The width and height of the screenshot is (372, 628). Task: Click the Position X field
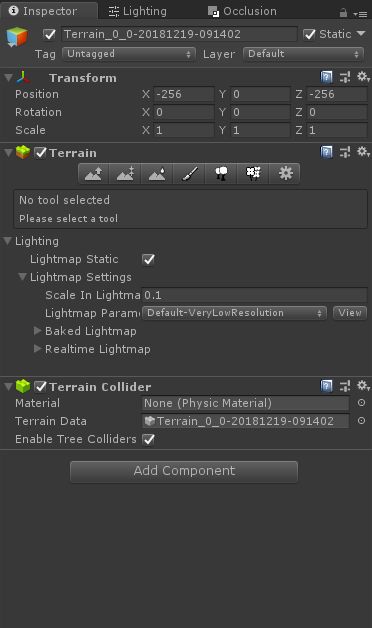pos(184,95)
